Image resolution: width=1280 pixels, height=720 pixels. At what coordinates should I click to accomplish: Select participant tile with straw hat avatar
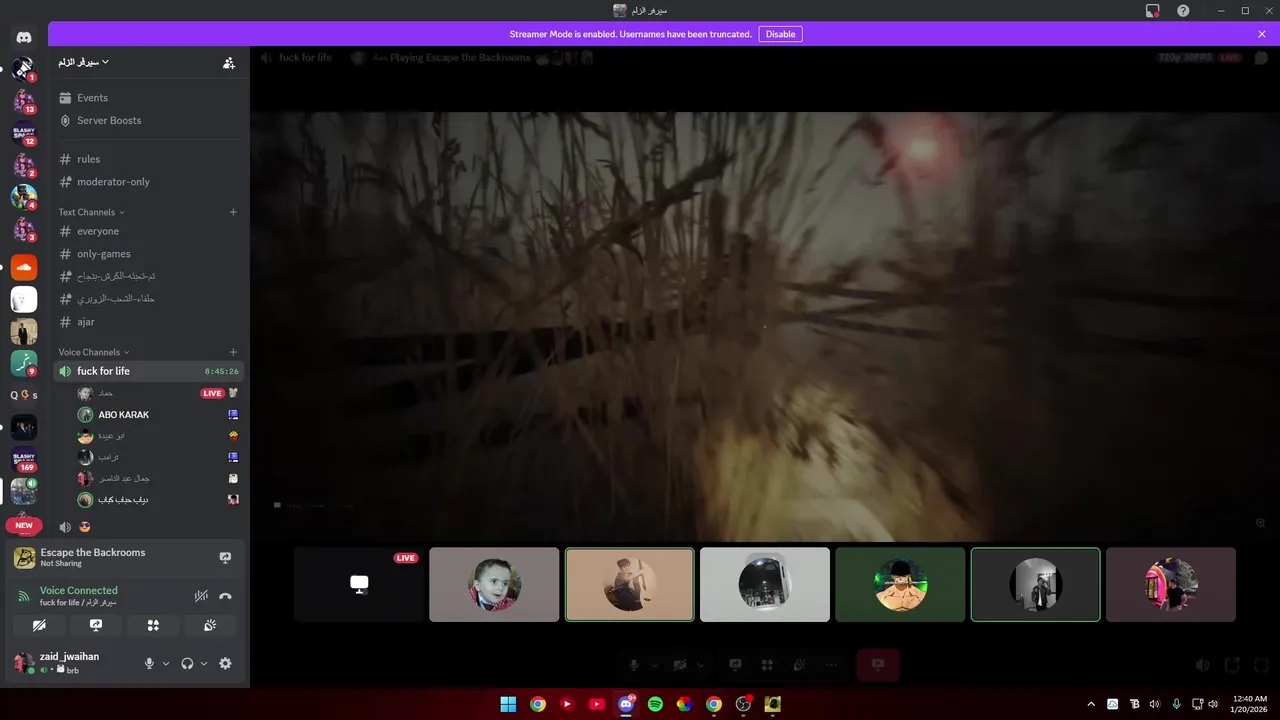click(900, 584)
